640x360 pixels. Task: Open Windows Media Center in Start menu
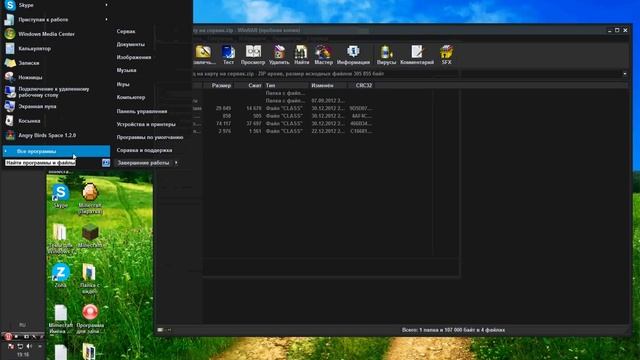point(56,34)
